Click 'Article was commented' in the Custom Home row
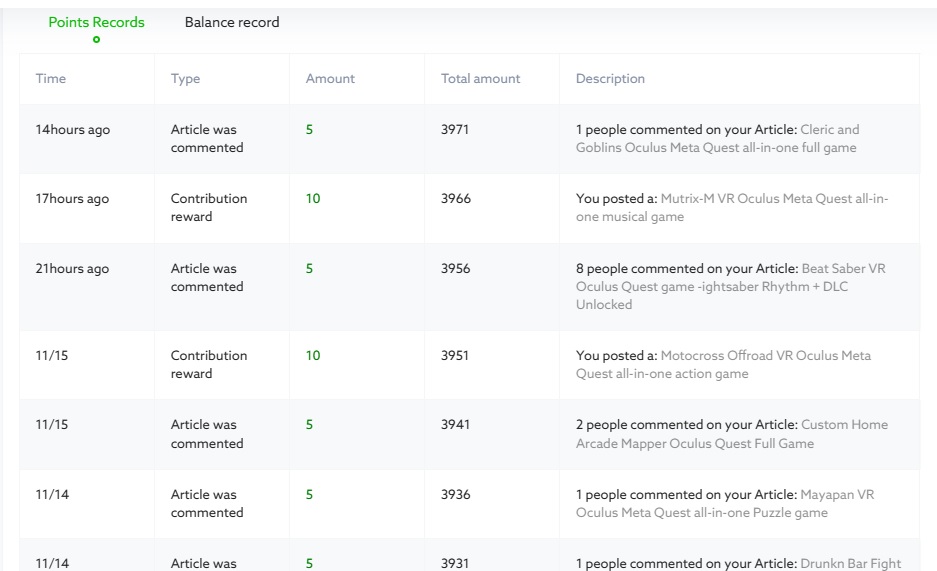 207,434
